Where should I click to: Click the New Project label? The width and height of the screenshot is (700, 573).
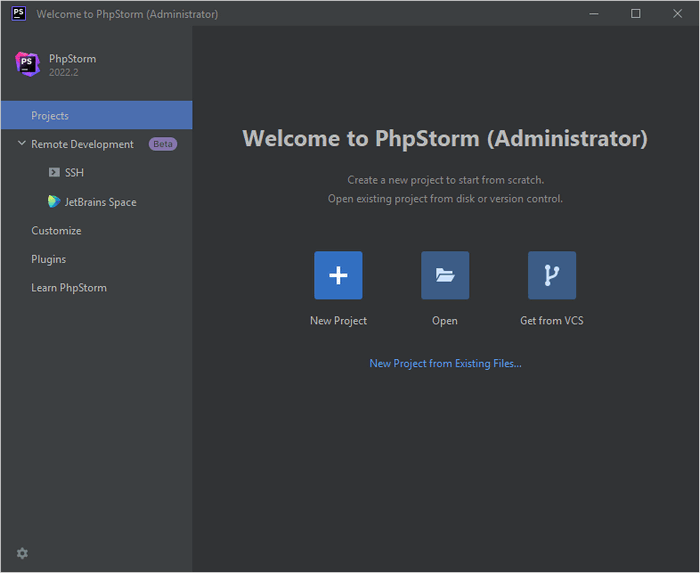coord(338,321)
